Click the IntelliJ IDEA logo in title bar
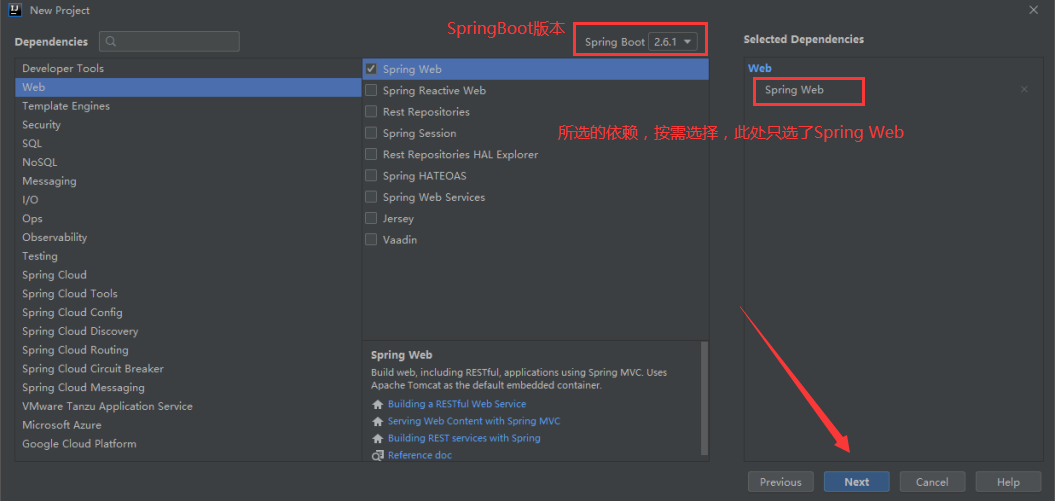The height and width of the screenshot is (501, 1055). pos(15,10)
